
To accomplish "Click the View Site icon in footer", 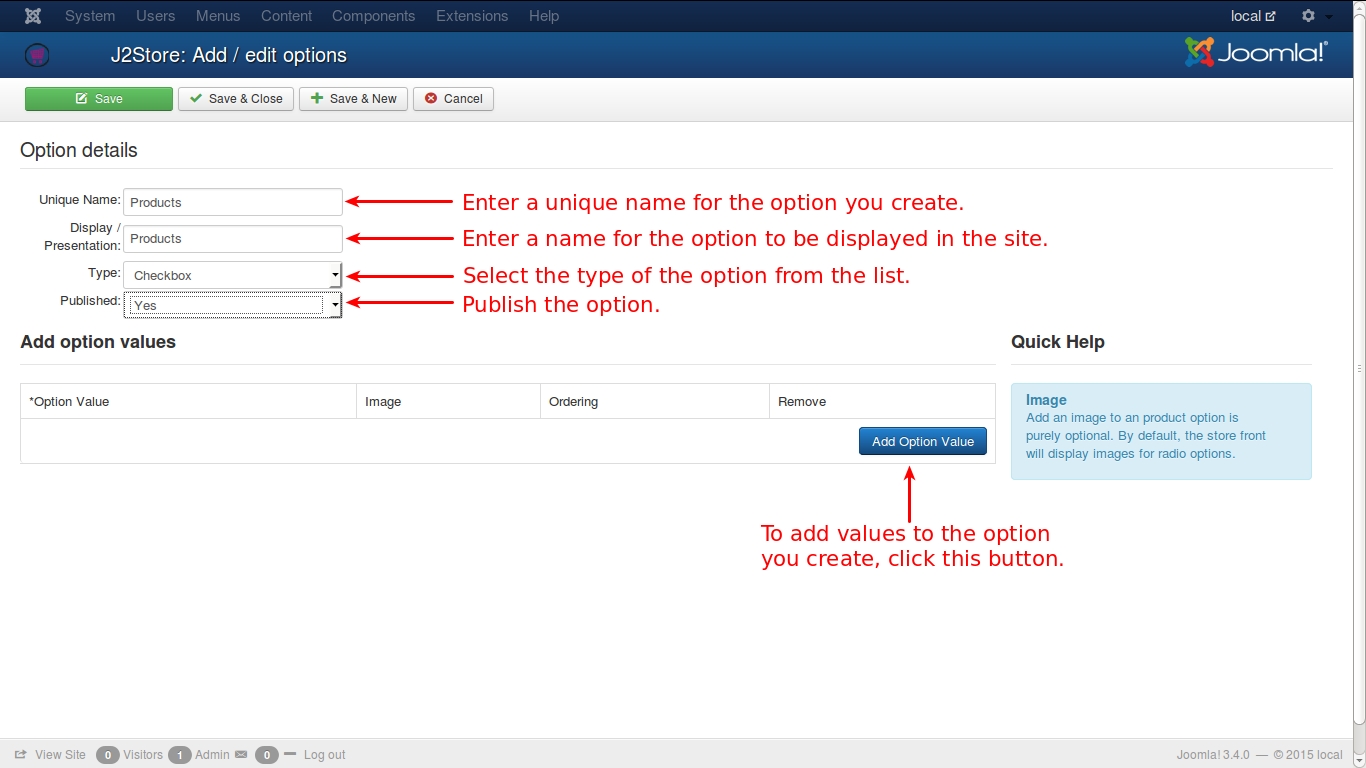I will point(21,755).
